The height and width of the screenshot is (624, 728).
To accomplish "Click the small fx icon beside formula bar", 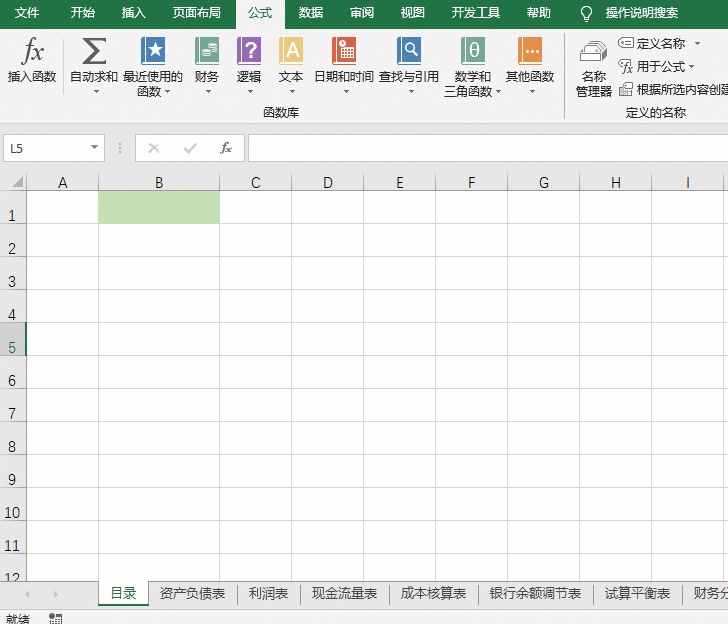I will coord(226,148).
